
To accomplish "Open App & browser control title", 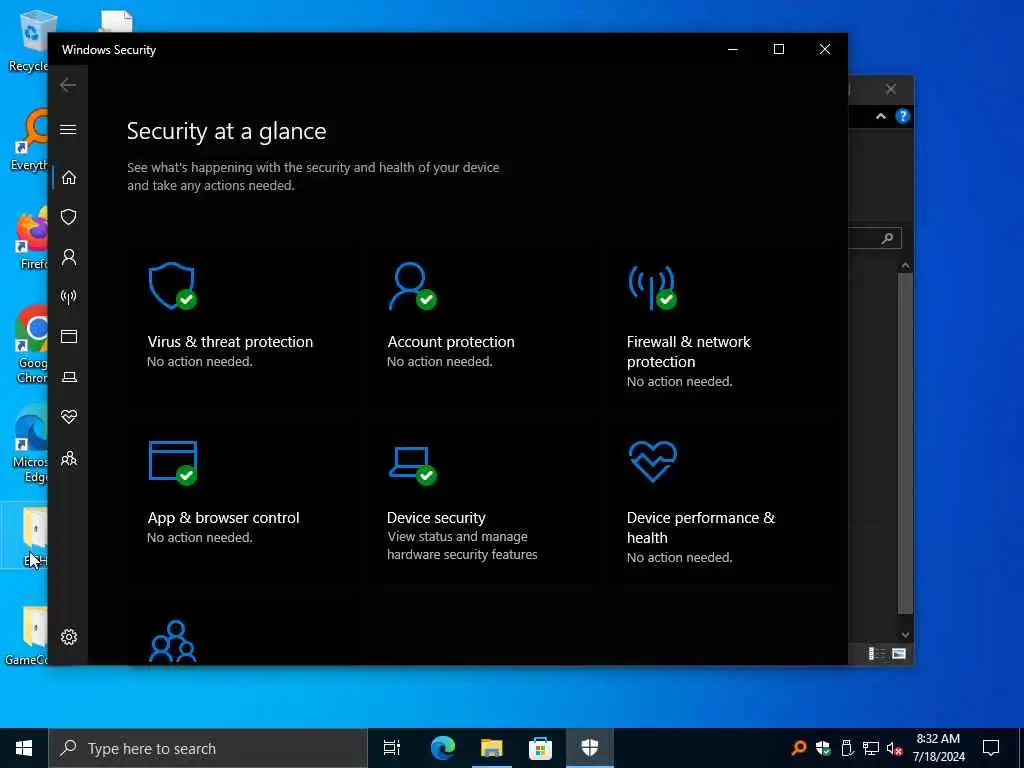I will click(x=223, y=518).
